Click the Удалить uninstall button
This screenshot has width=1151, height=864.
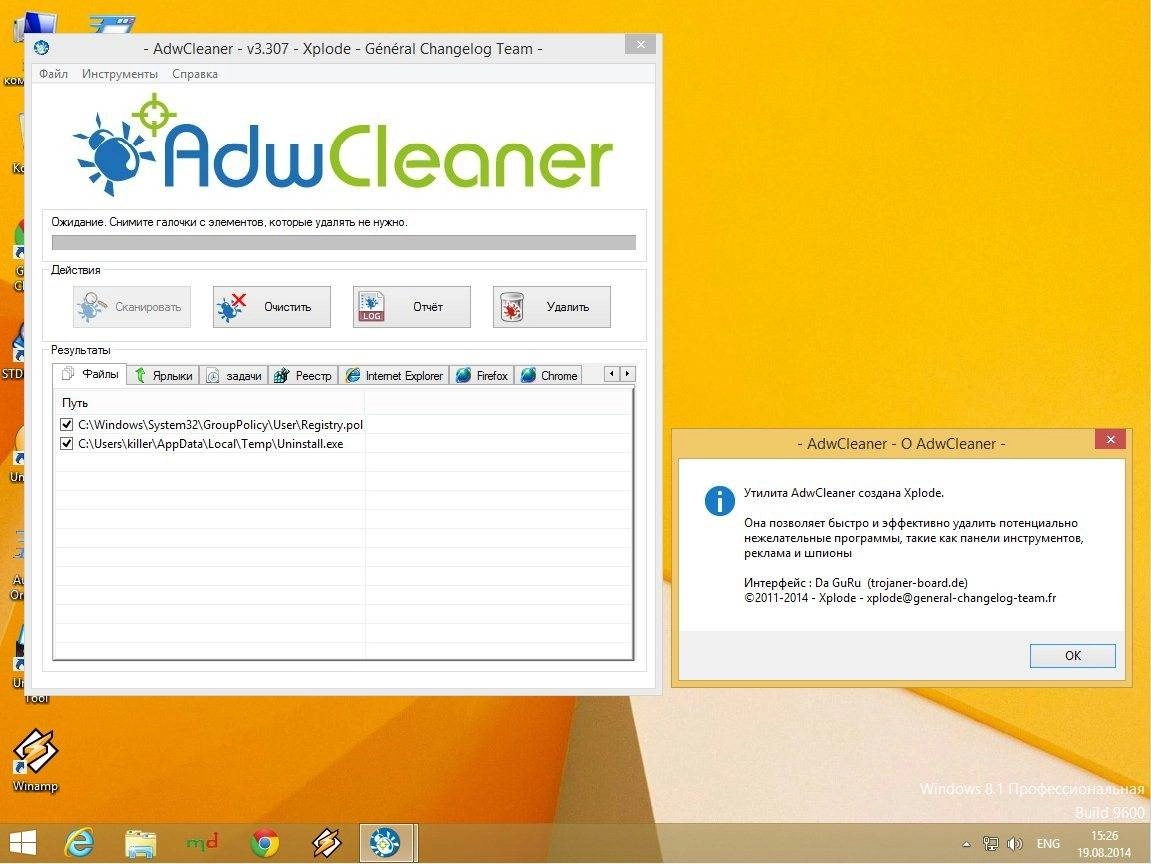tap(551, 307)
